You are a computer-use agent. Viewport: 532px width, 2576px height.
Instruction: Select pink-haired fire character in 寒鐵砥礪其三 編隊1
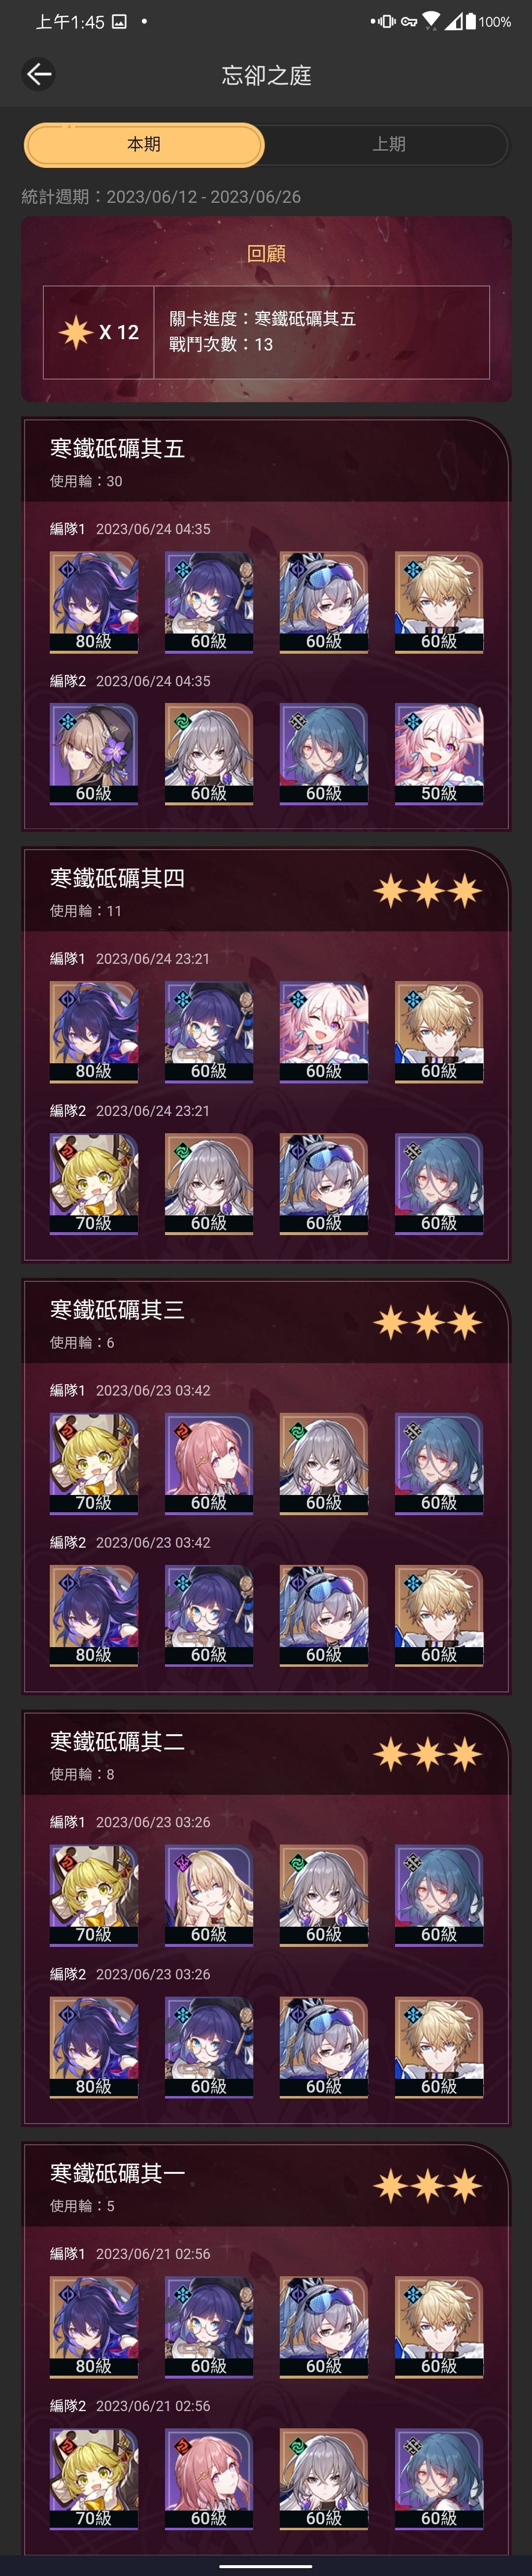coord(209,1464)
